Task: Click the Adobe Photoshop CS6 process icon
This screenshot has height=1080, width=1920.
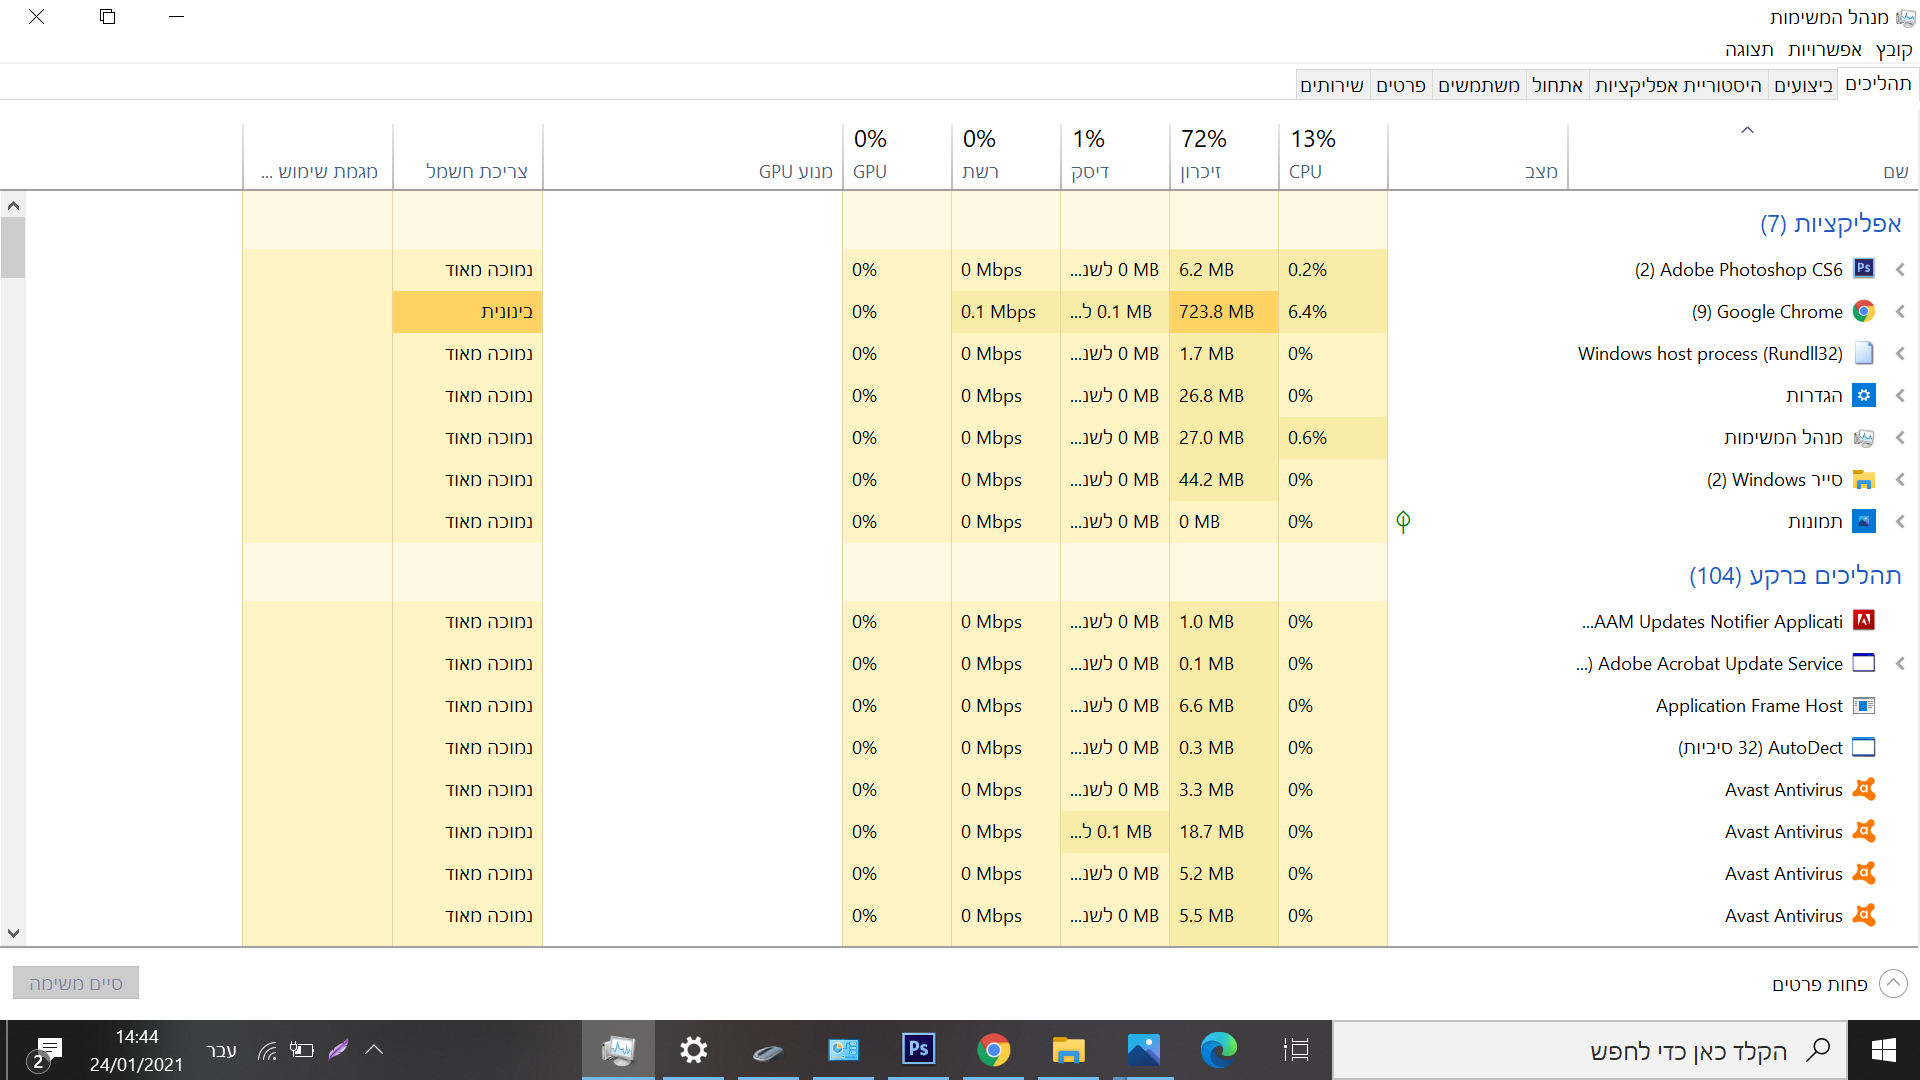Action: pos(1864,269)
